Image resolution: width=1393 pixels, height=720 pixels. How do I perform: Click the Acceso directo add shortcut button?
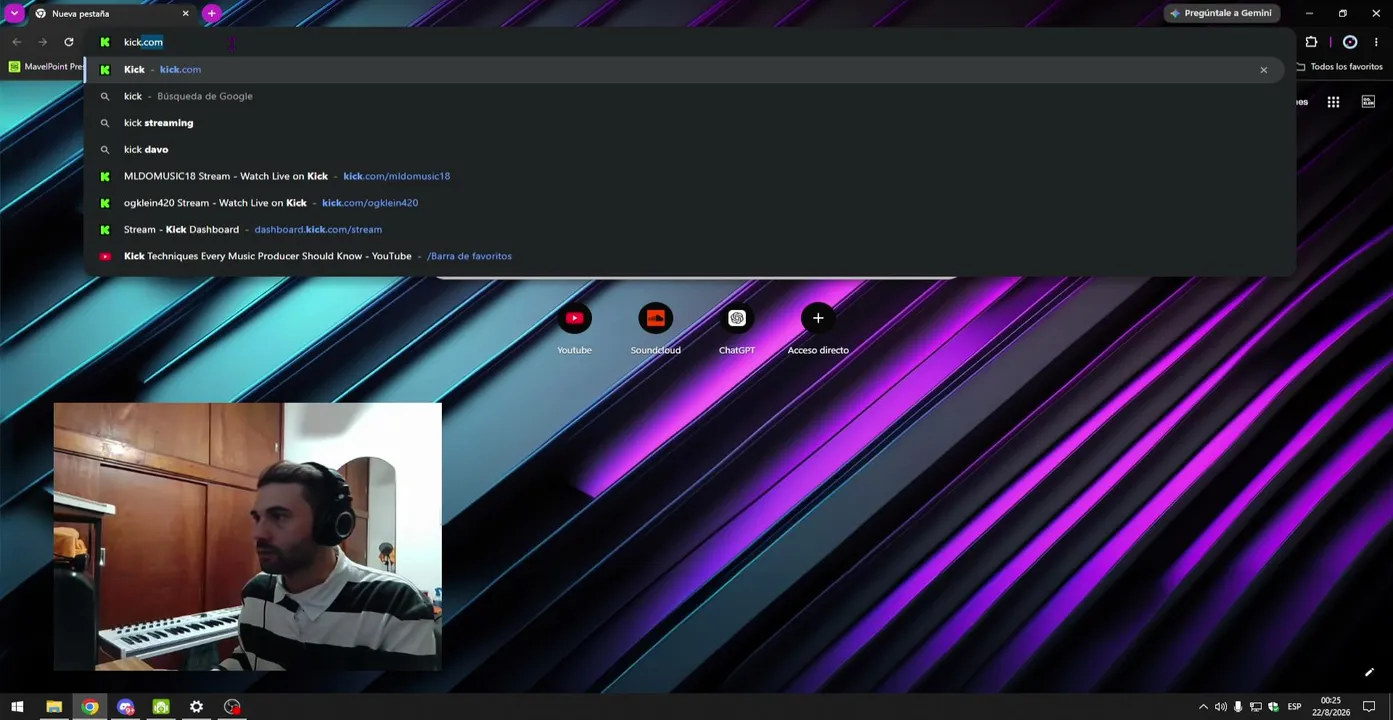click(x=818, y=329)
